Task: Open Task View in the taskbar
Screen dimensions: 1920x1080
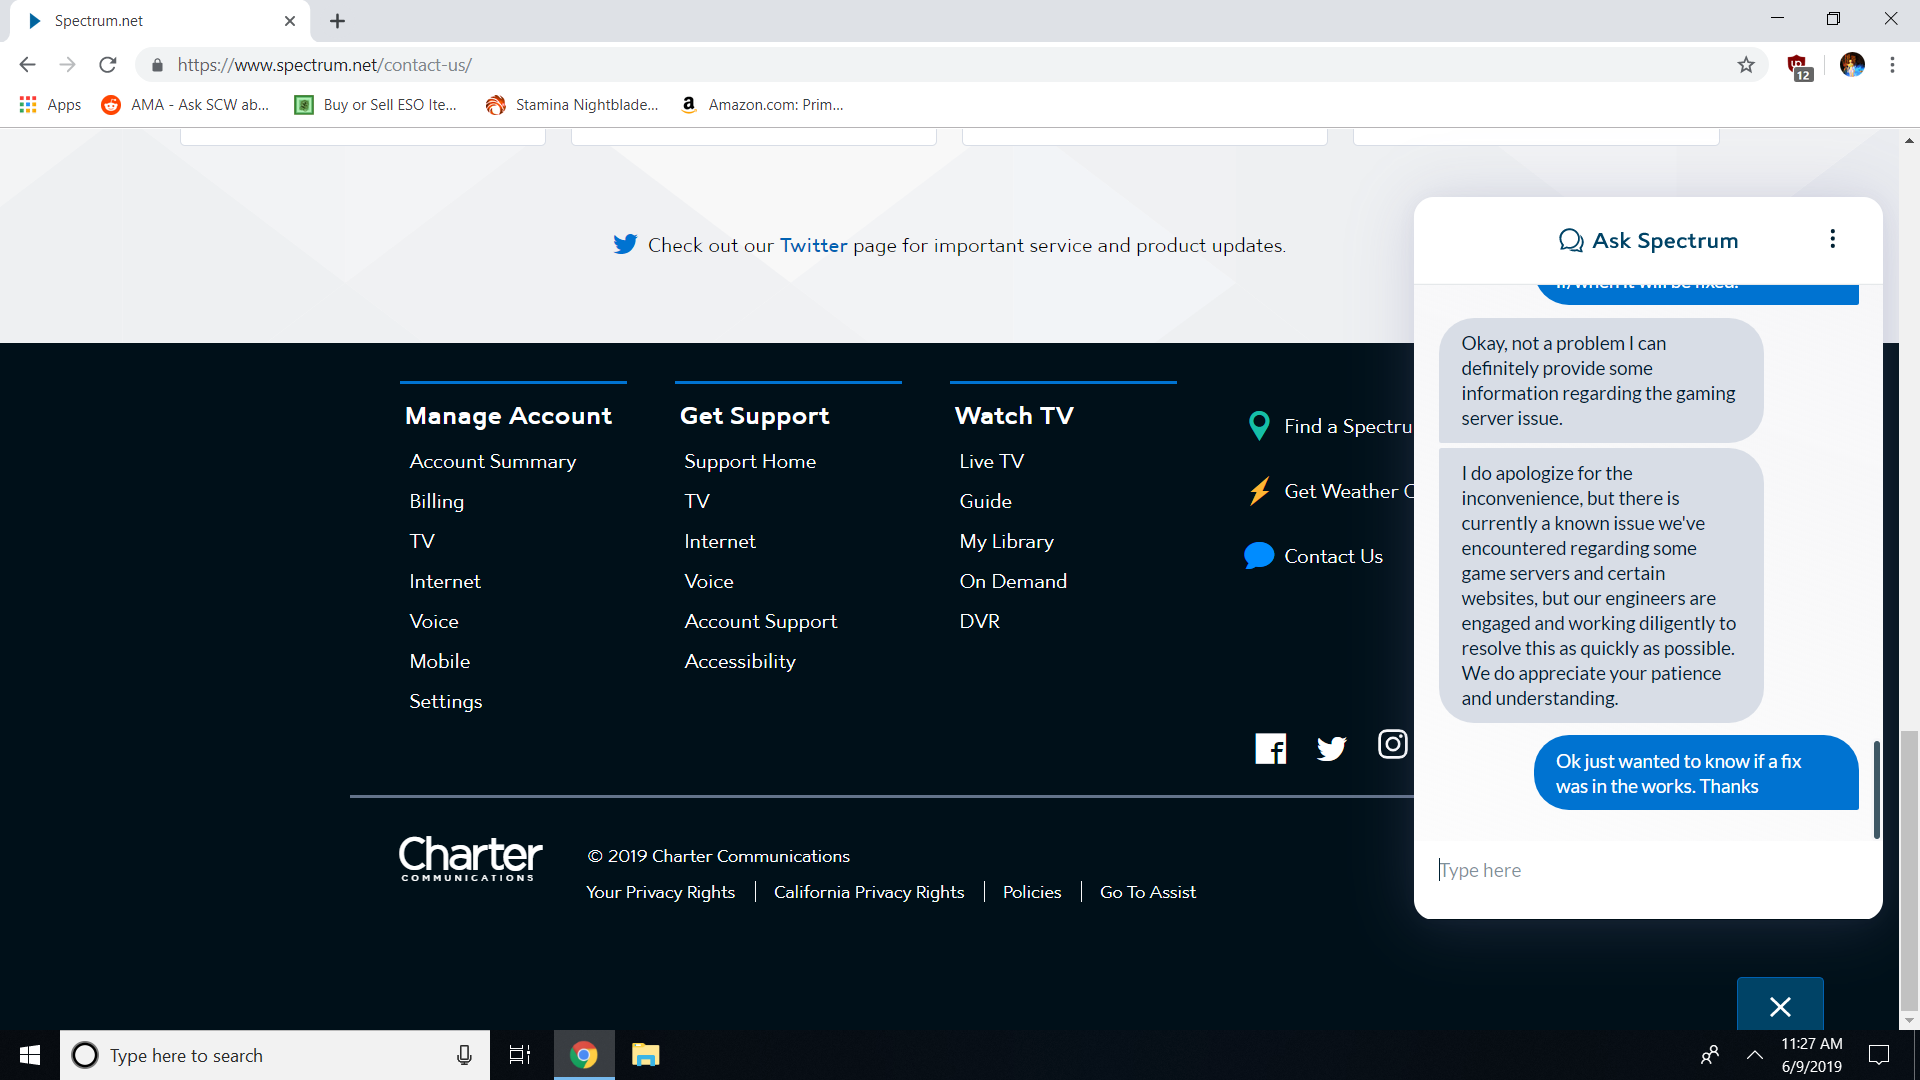Action: click(x=520, y=1055)
